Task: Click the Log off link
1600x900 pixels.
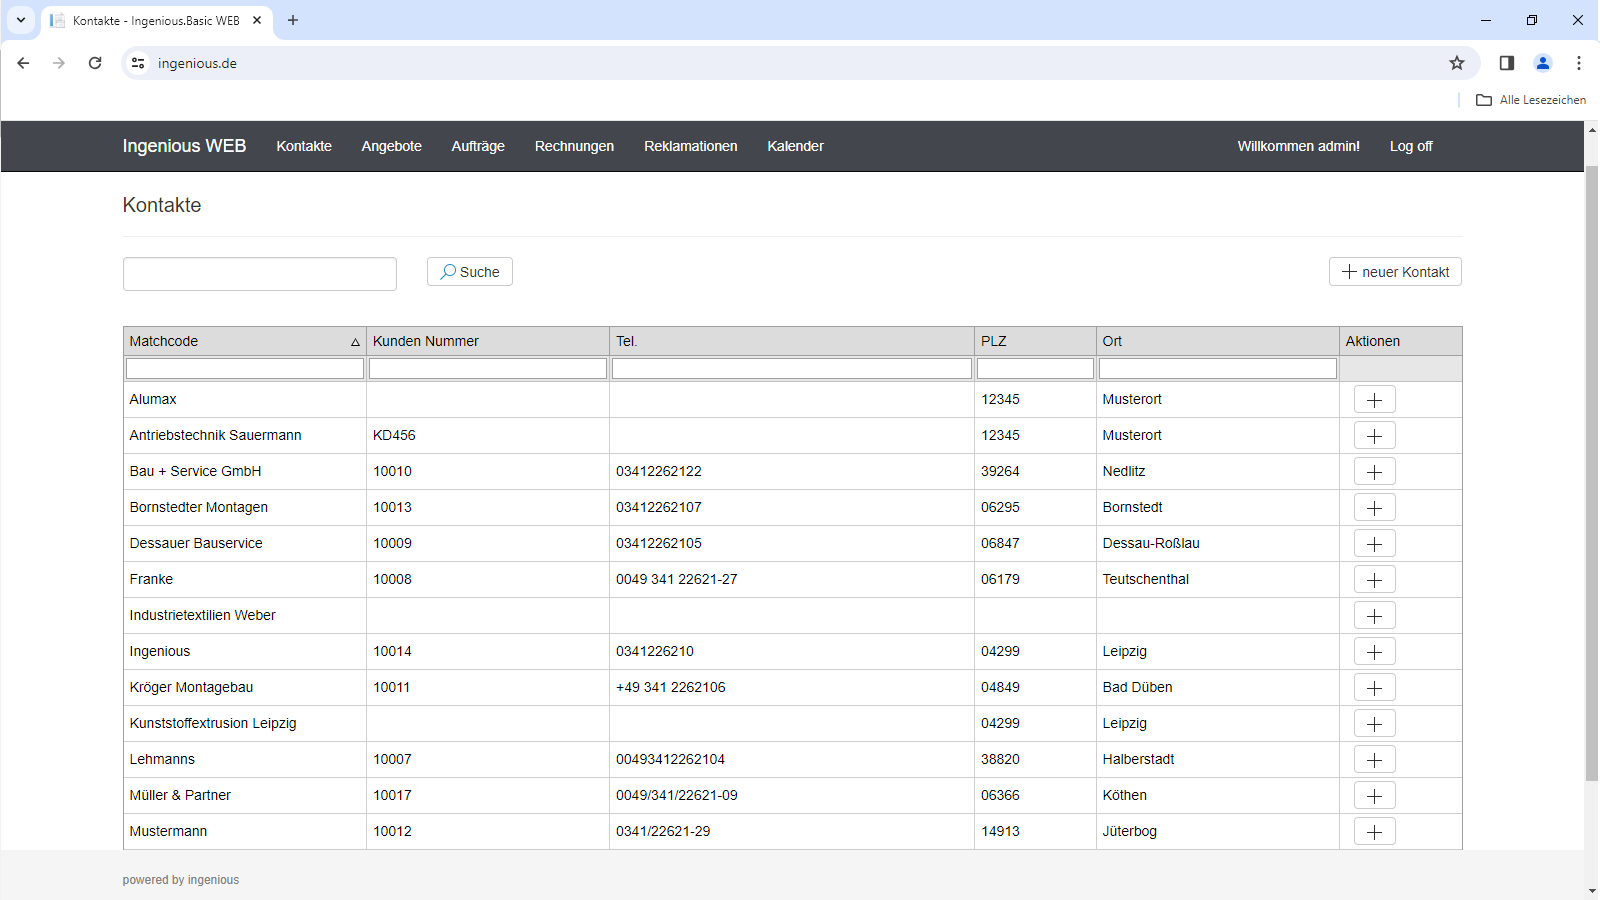Action: click(1411, 146)
